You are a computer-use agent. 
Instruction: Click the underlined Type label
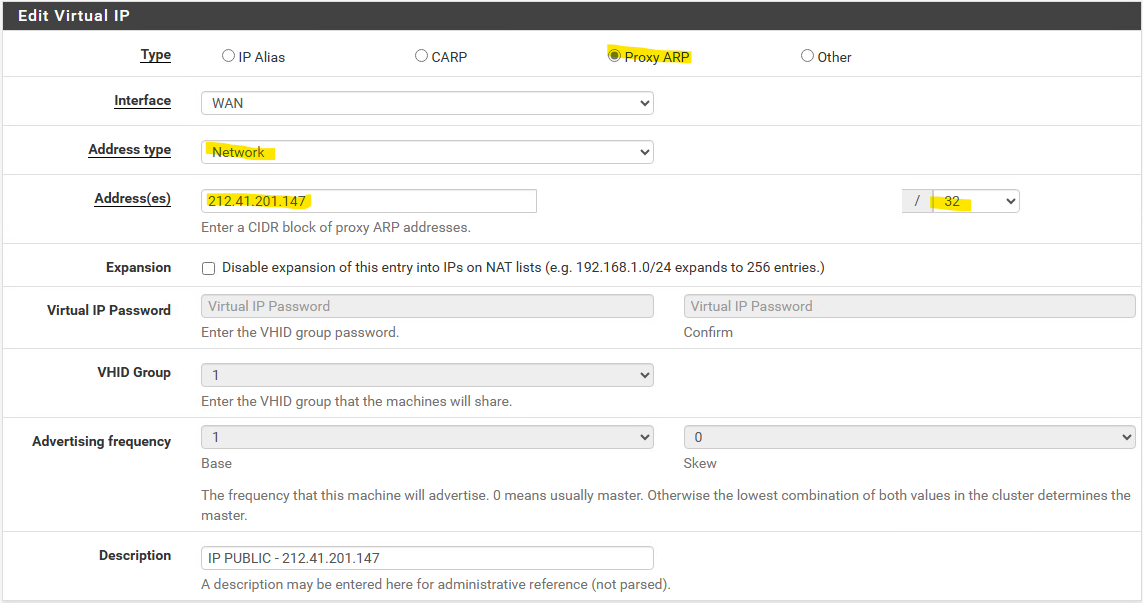[x=155, y=55]
